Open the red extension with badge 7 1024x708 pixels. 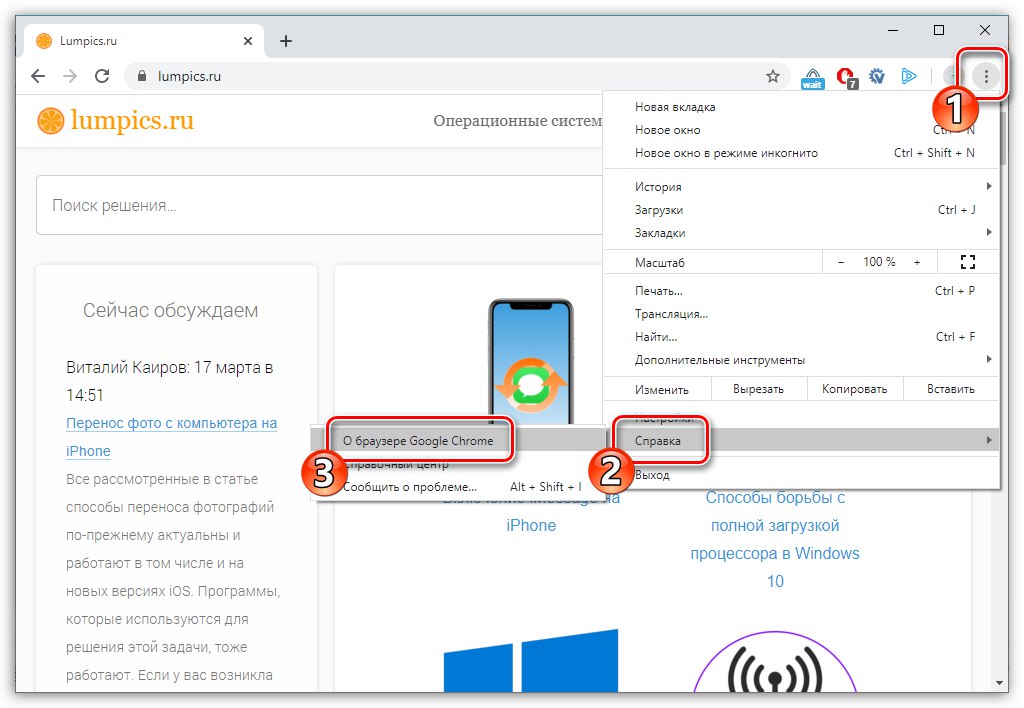tap(846, 78)
